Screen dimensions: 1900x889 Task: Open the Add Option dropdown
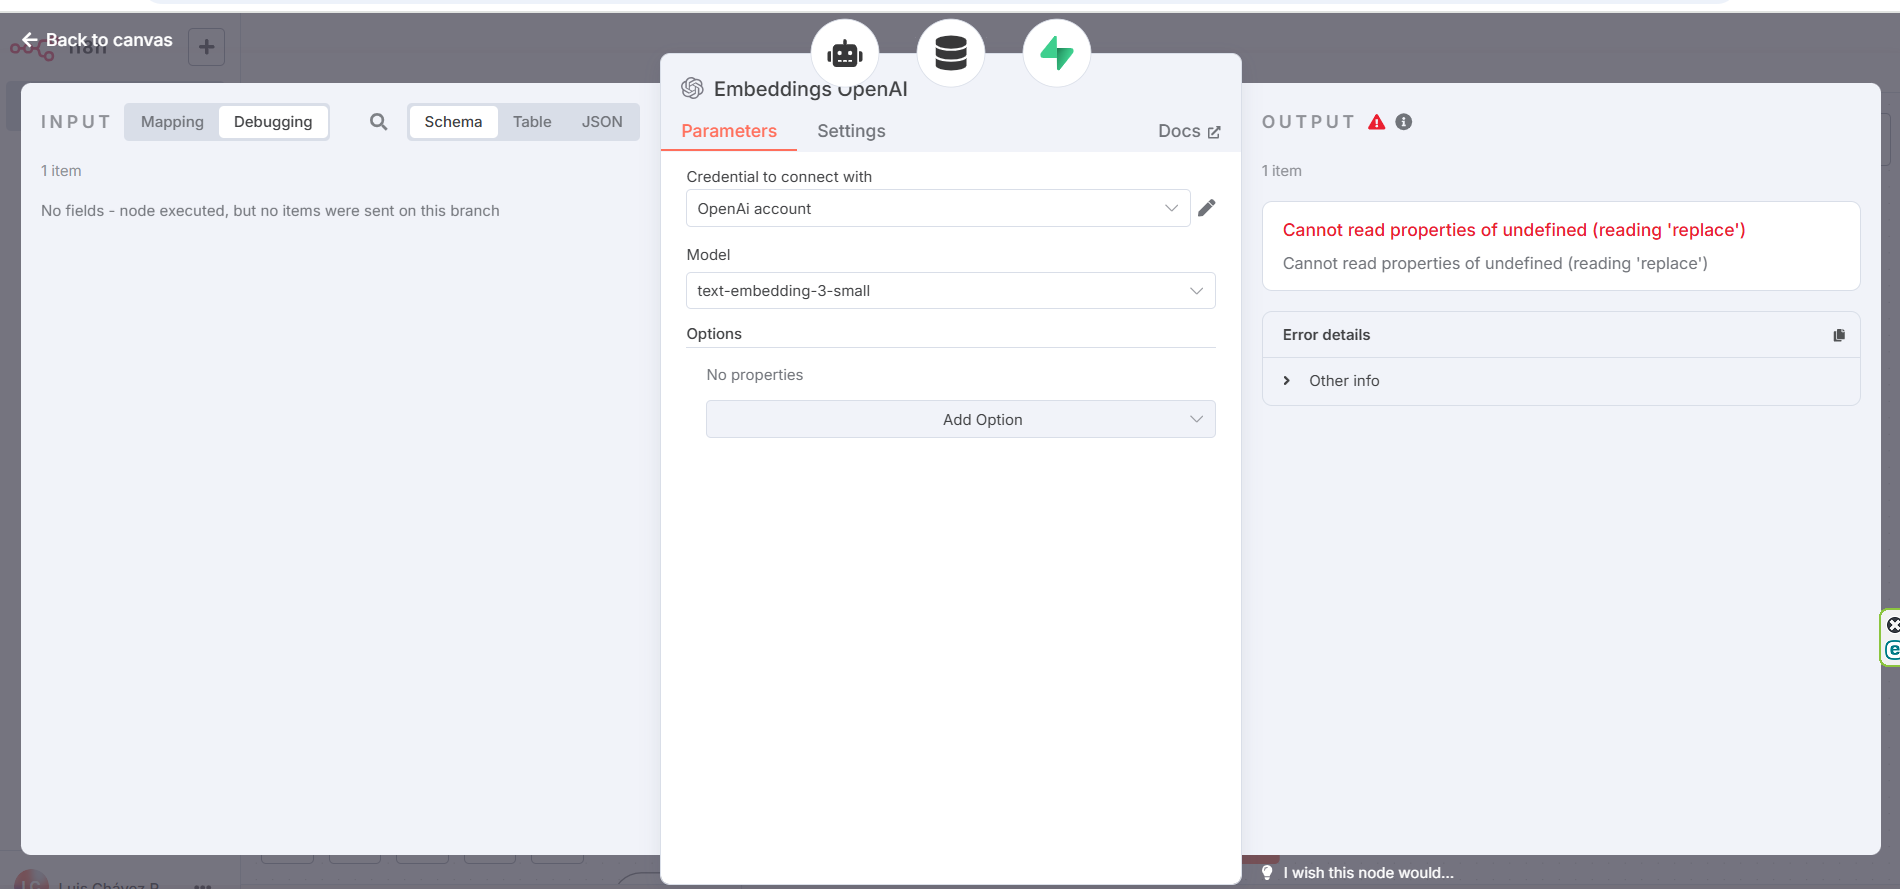(961, 419)
